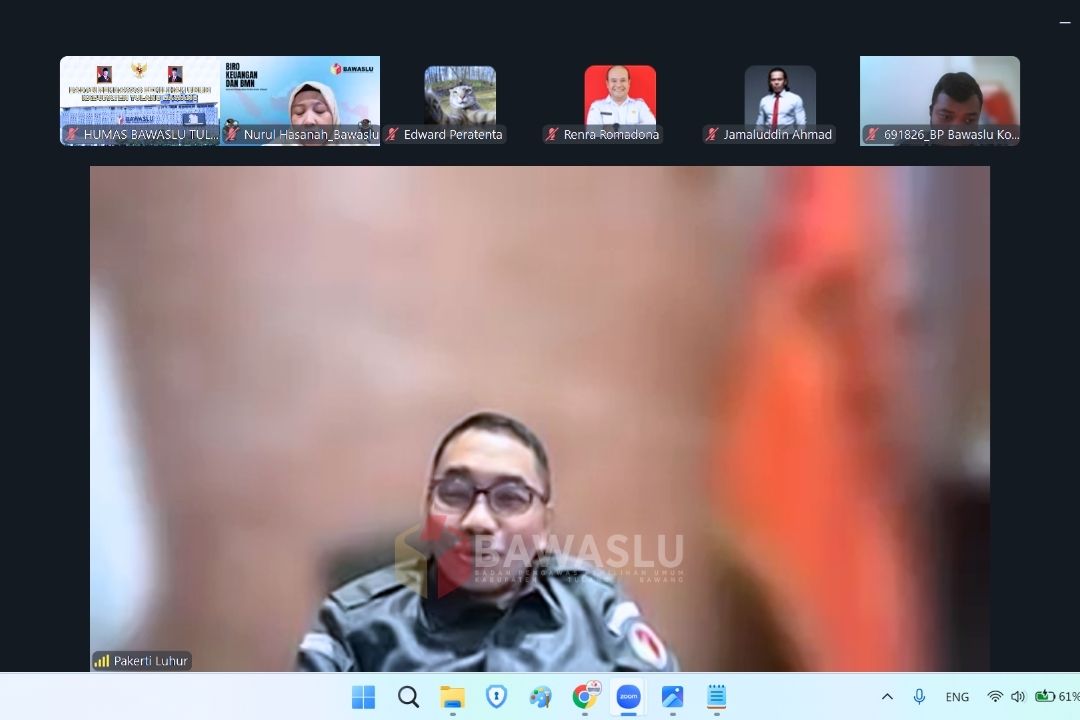Click the battery status tray icon
Screen dimensions: 1080x720
click(x=1045, y=697)
